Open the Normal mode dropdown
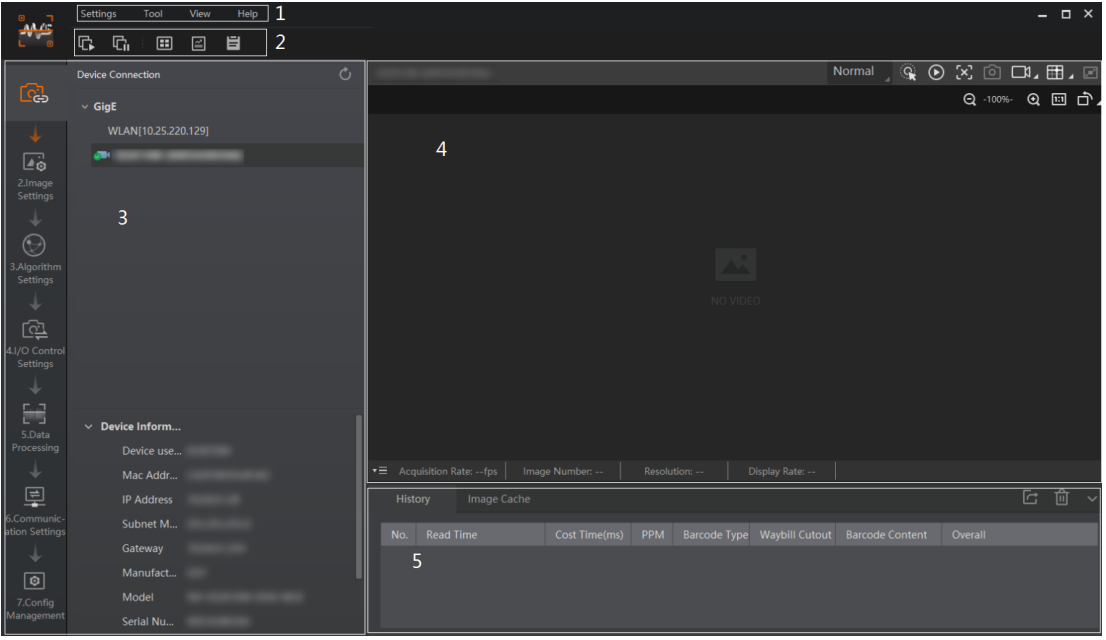Image resolution: width=1106 pixels, height=640 pixels. pyautogui.click(x=858, y=72)
